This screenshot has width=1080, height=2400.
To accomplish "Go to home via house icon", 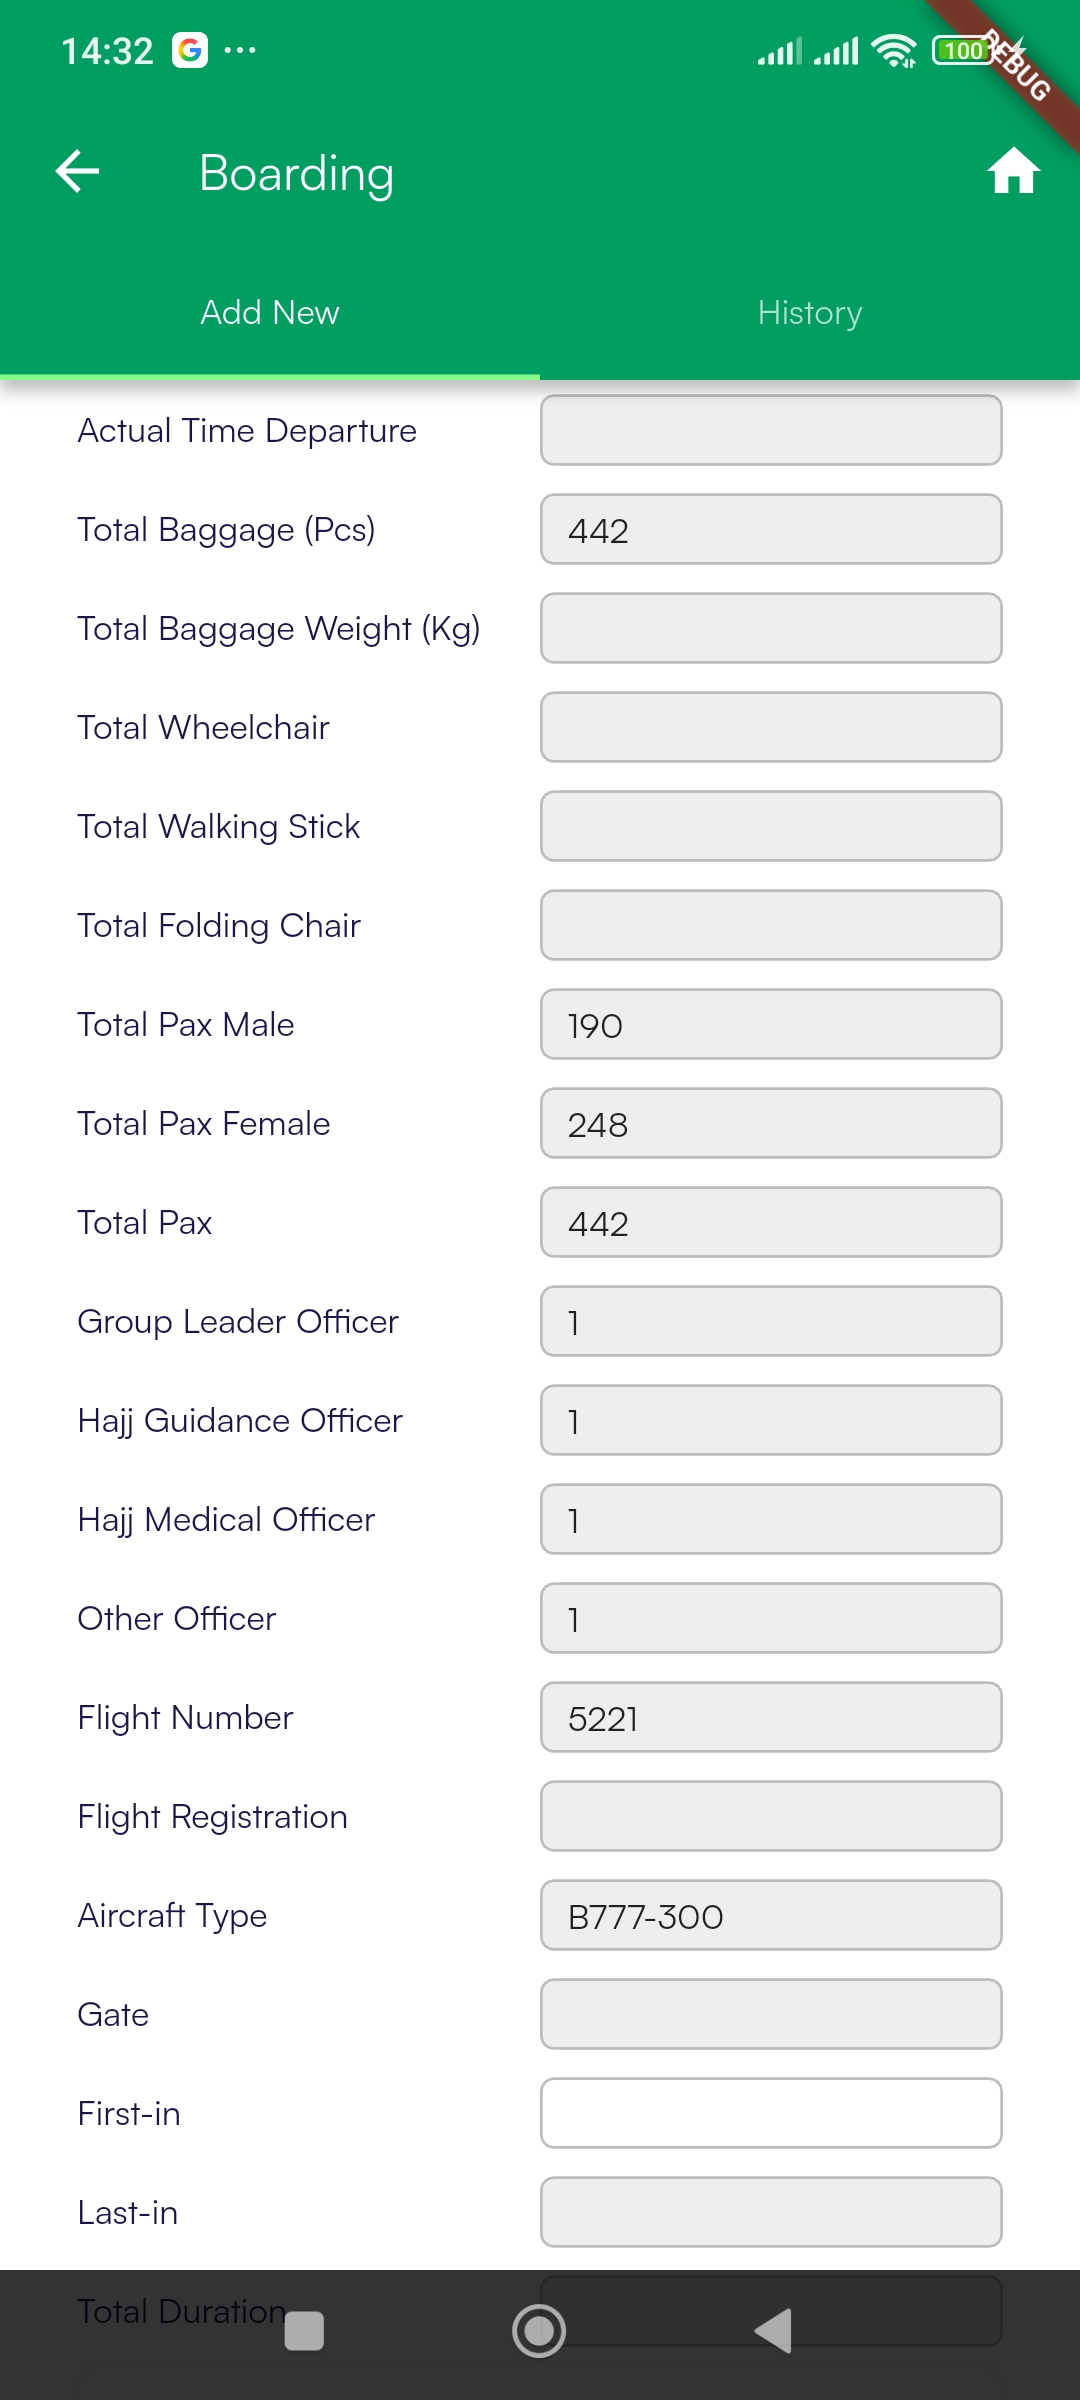I will [x=1013, y=171].
